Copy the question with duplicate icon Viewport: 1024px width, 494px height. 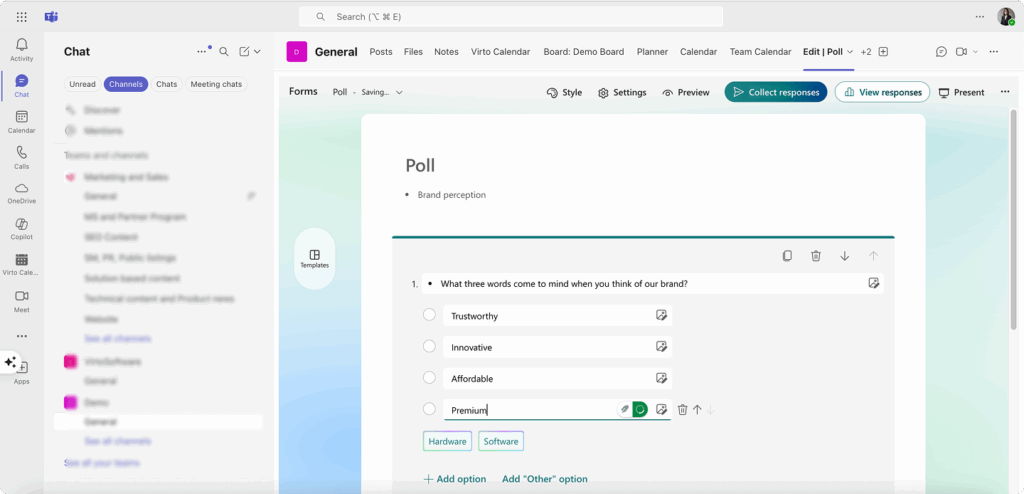(x=788, y=256)
